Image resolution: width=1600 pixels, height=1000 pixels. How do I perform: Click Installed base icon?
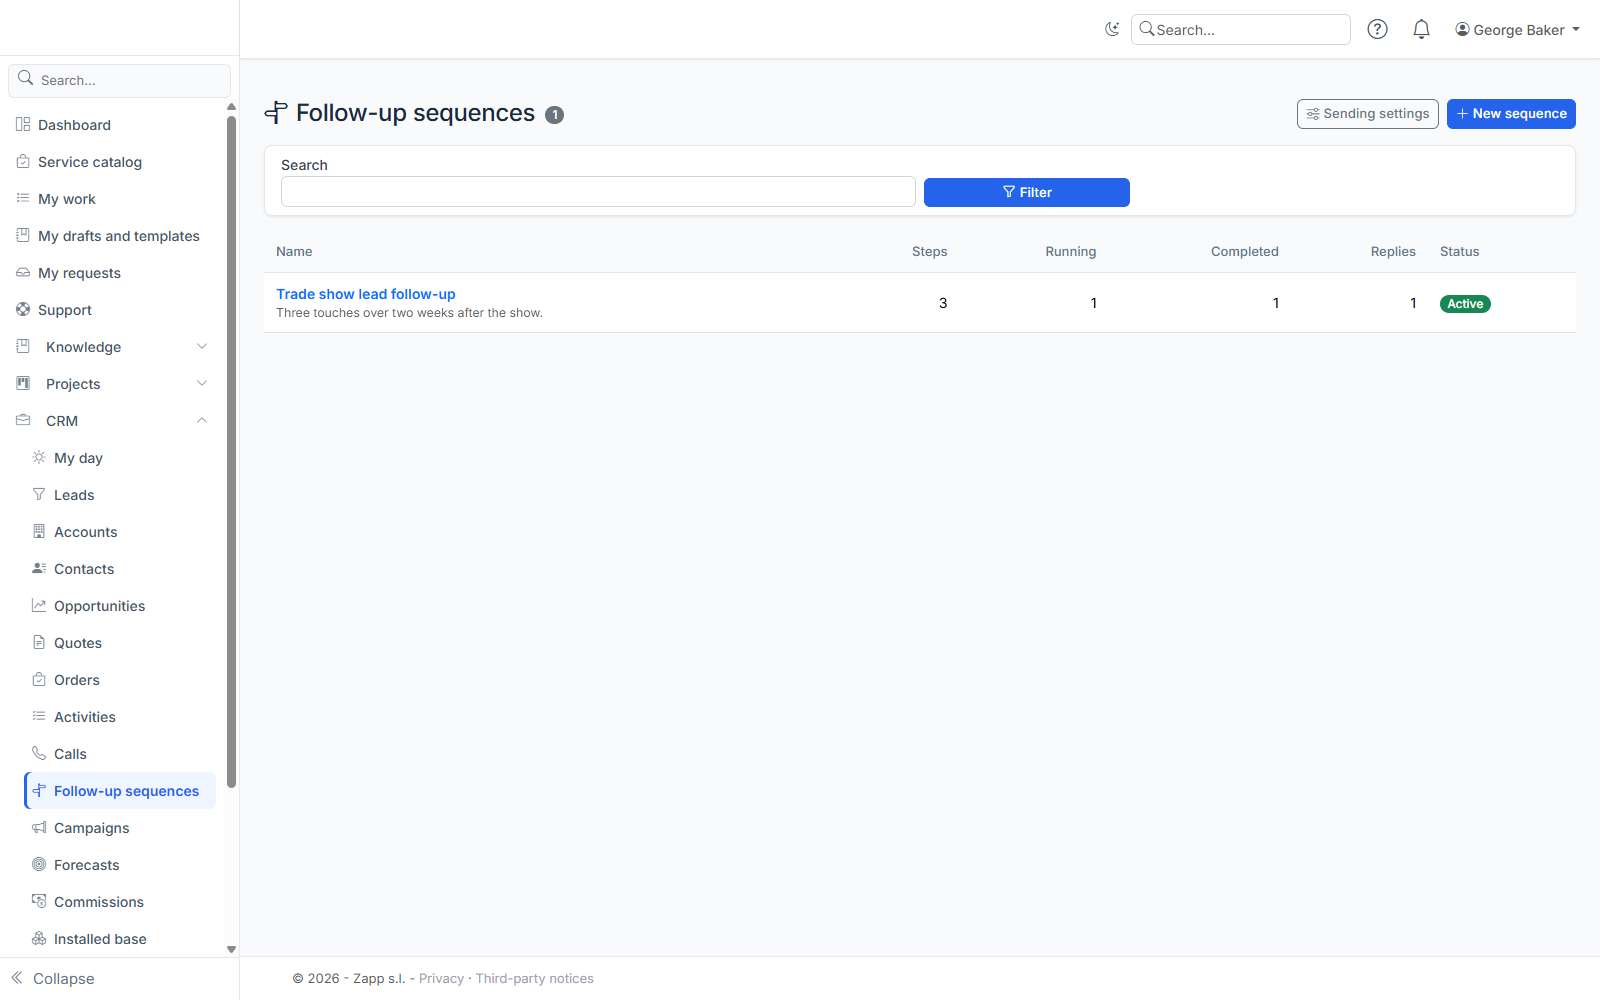(x=39, y=938)
